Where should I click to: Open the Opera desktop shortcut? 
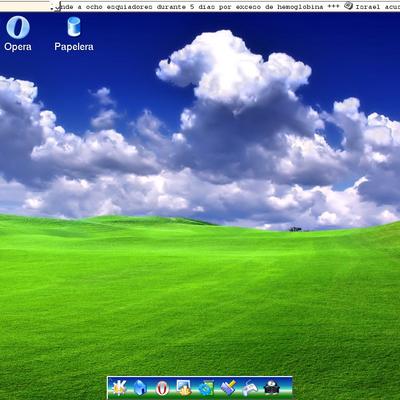tap(18, 34)
